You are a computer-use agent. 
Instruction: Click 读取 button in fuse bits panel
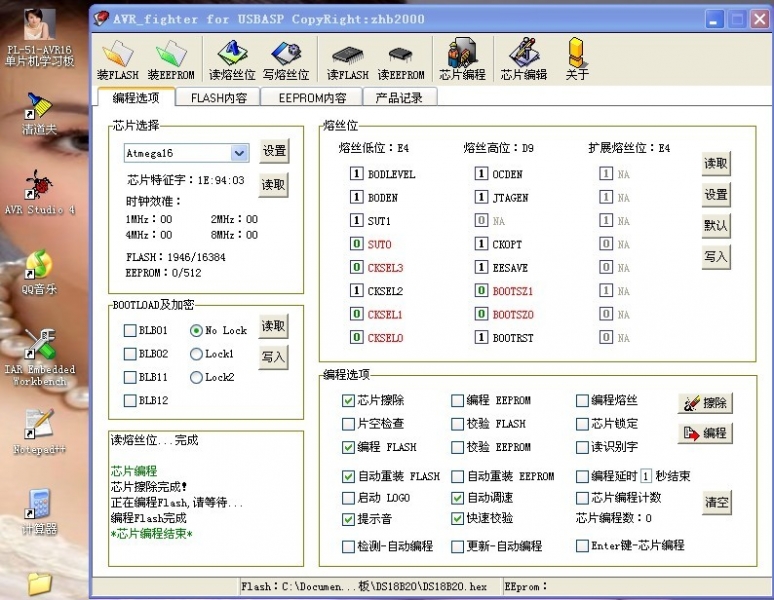[716, 163]
